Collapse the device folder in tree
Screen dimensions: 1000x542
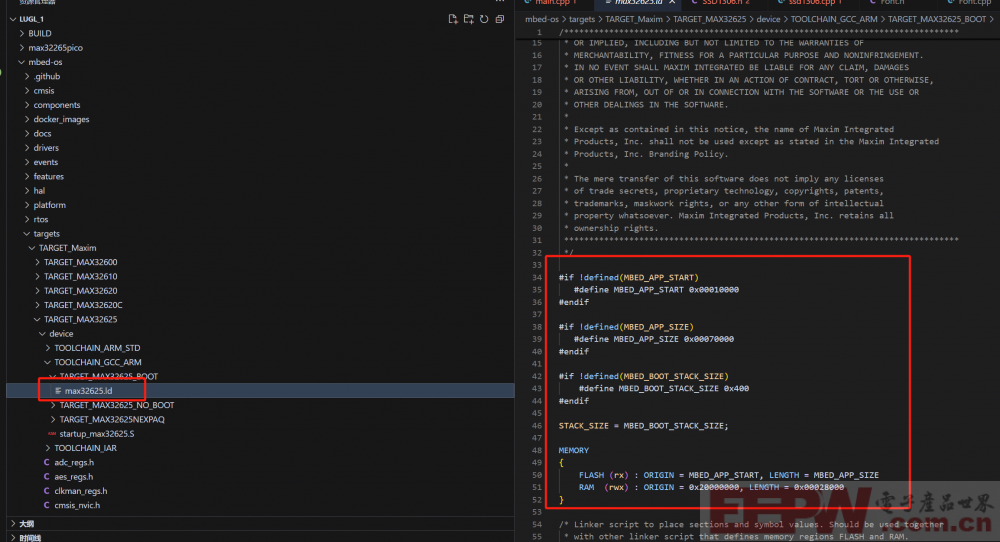43,333
